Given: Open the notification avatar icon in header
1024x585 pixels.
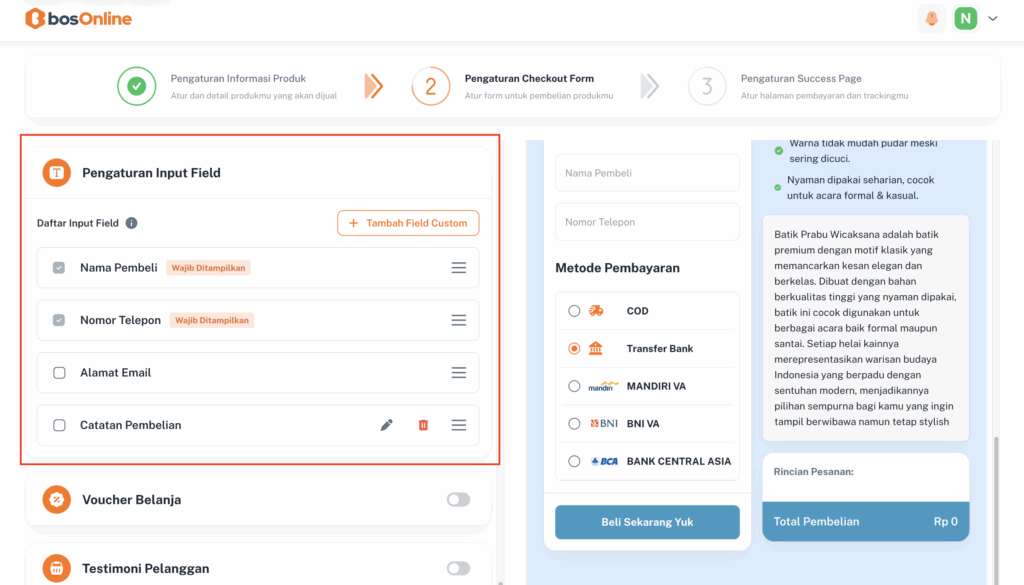Looking at the screenshot, I should tap(932, 18).
